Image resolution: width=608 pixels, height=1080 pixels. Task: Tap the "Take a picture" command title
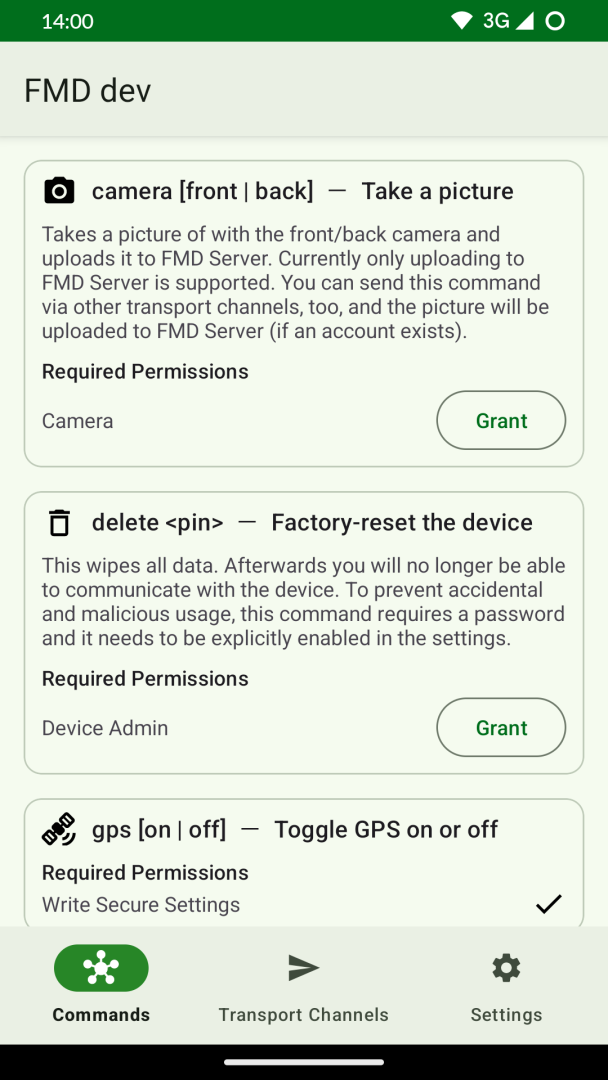[437, 191]
